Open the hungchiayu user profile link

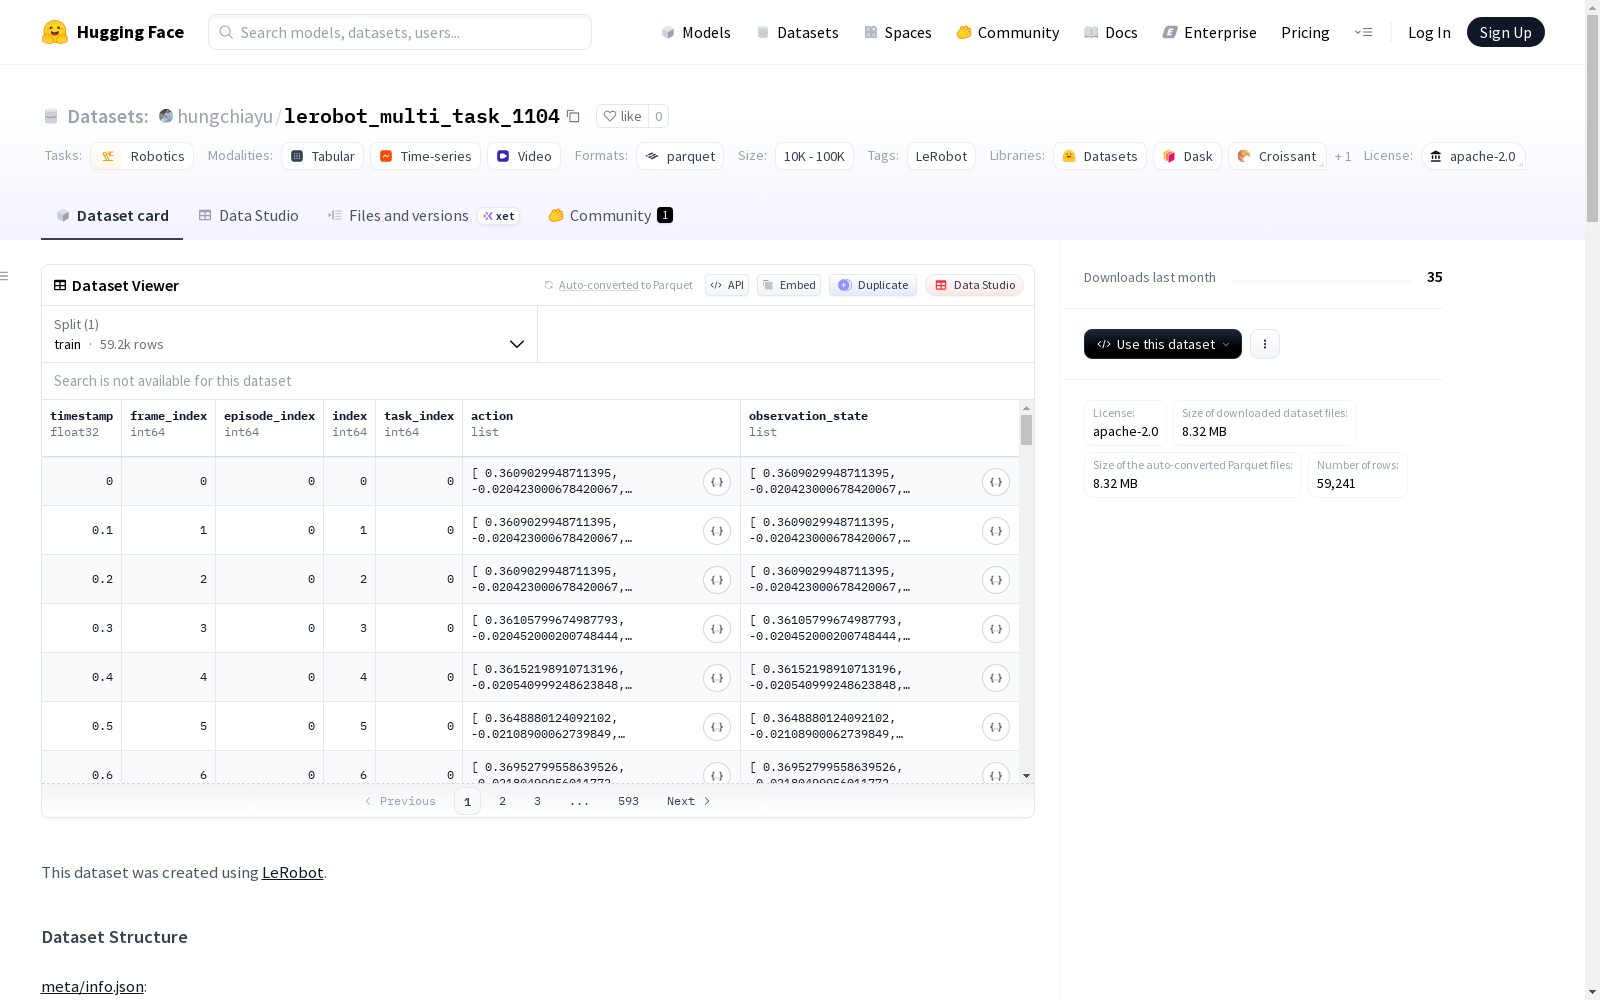click(225, 116)
